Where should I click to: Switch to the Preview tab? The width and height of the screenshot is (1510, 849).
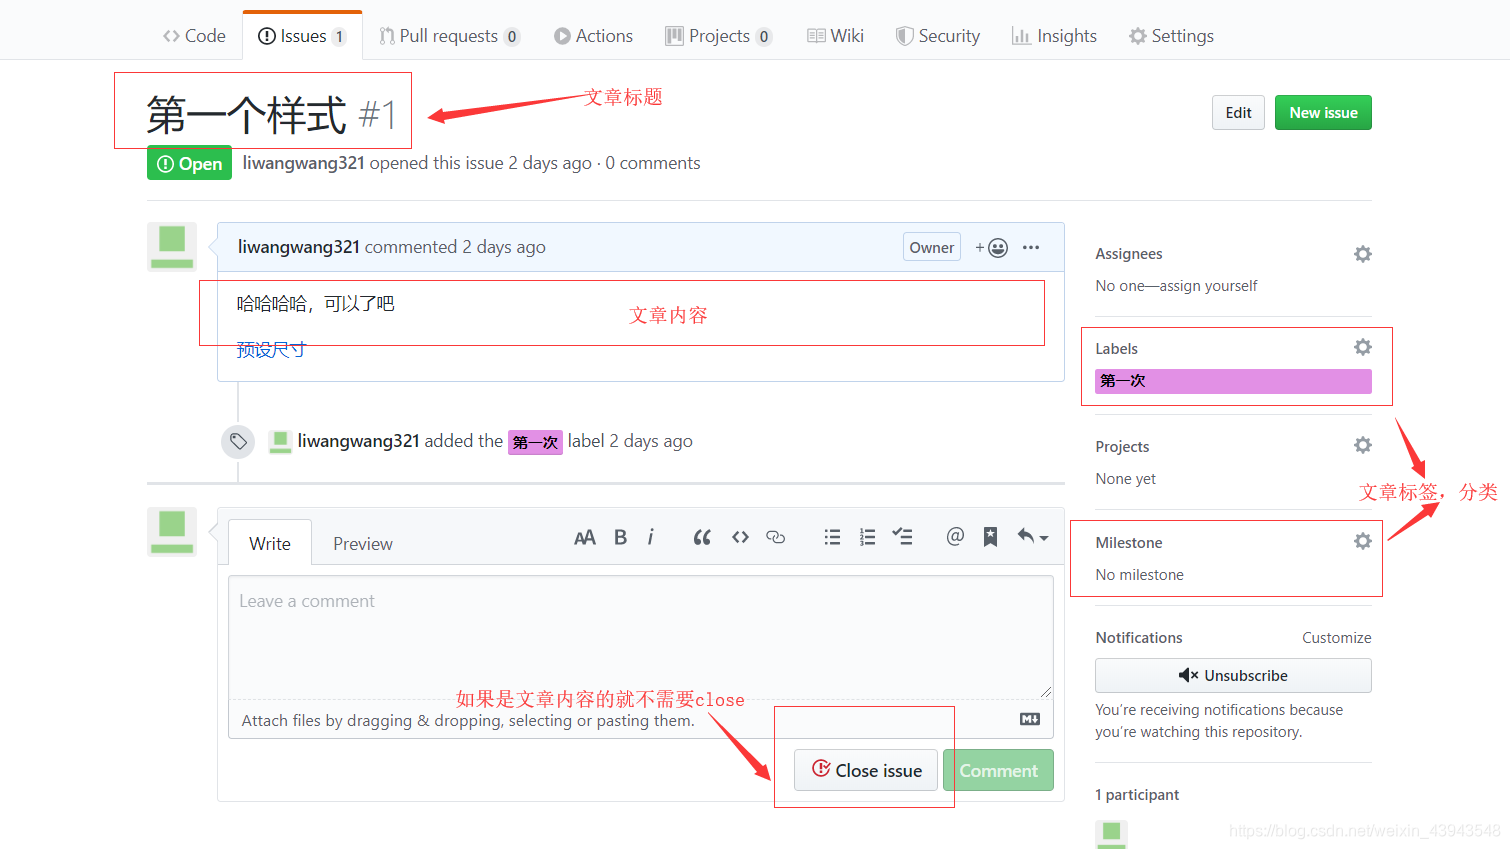pyautogui.click(x=362, y=544)
